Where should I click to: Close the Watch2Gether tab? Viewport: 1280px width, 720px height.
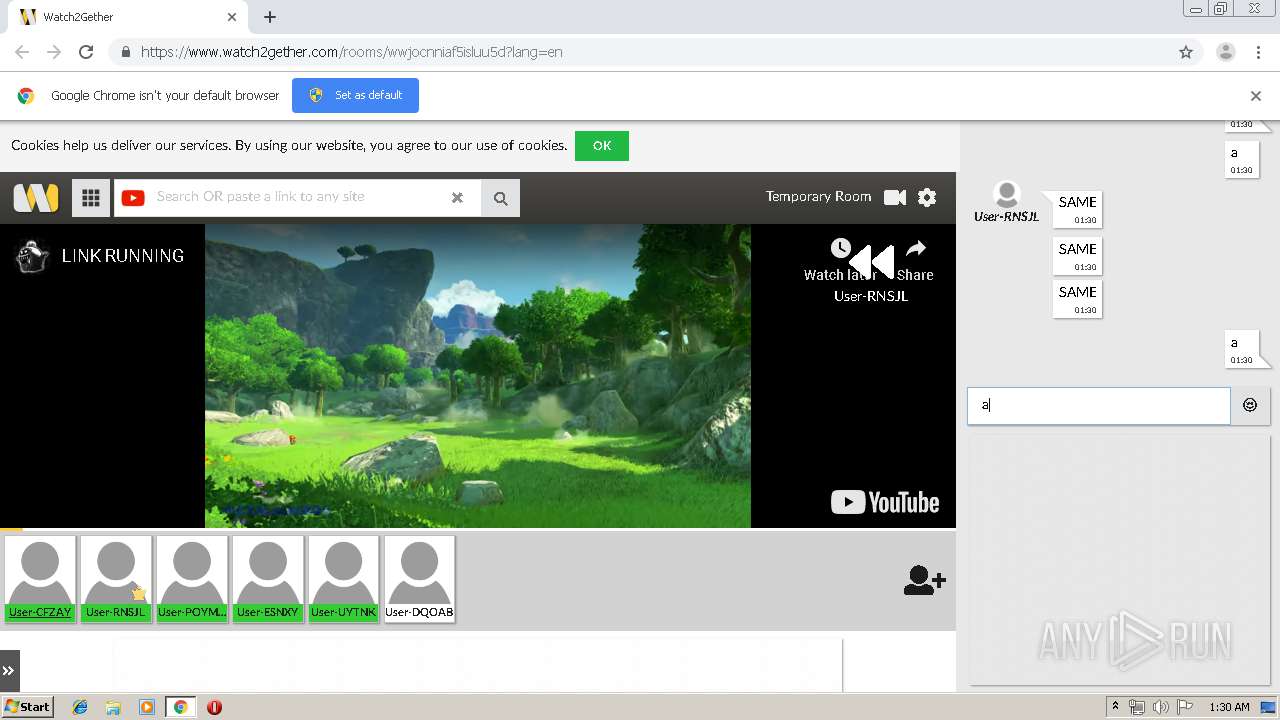tap(233, 17)
